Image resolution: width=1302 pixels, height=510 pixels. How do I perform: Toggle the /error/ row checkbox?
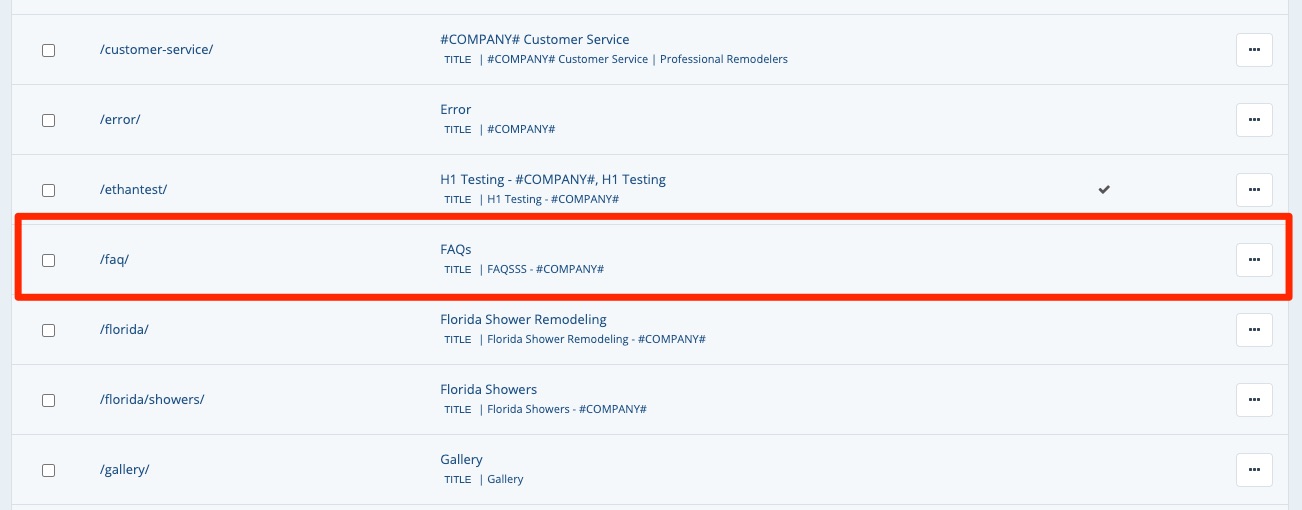point(48,120)
